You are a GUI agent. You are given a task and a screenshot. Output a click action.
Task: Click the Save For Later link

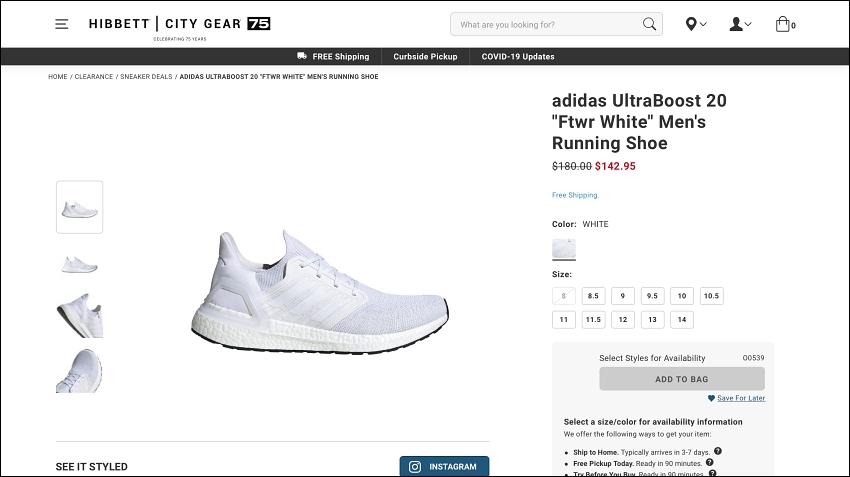point(740,398)
